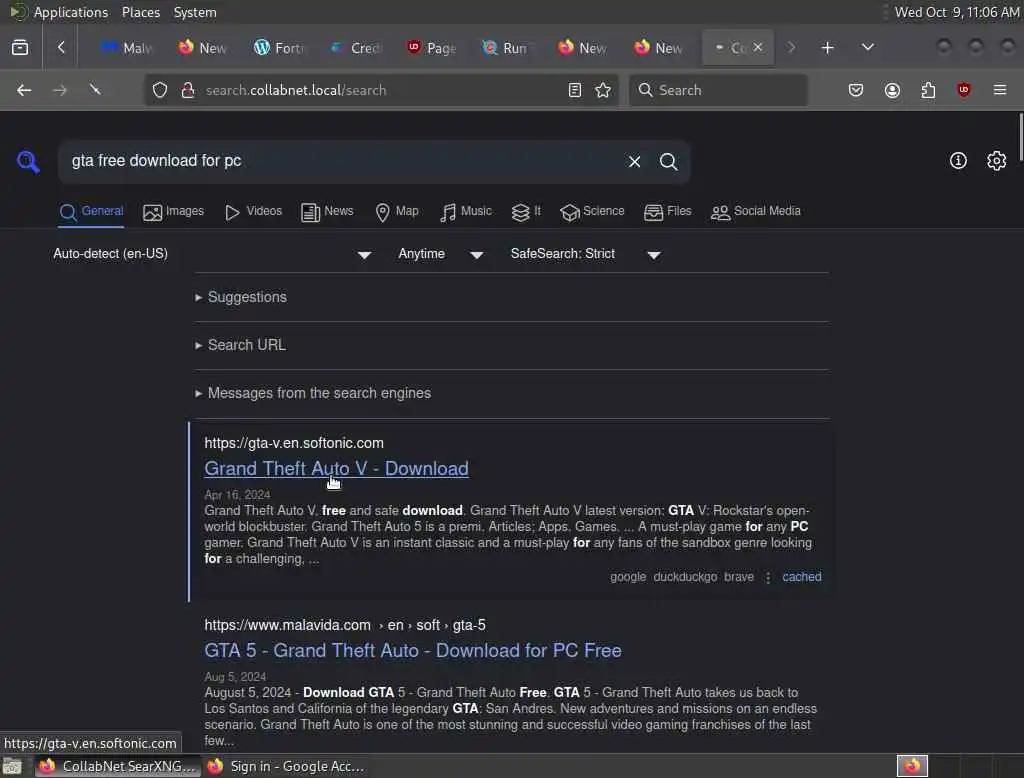Select the Music category tab
Image resolution: width=1024 pixels, height=778 pixels.
pos(466,212)
